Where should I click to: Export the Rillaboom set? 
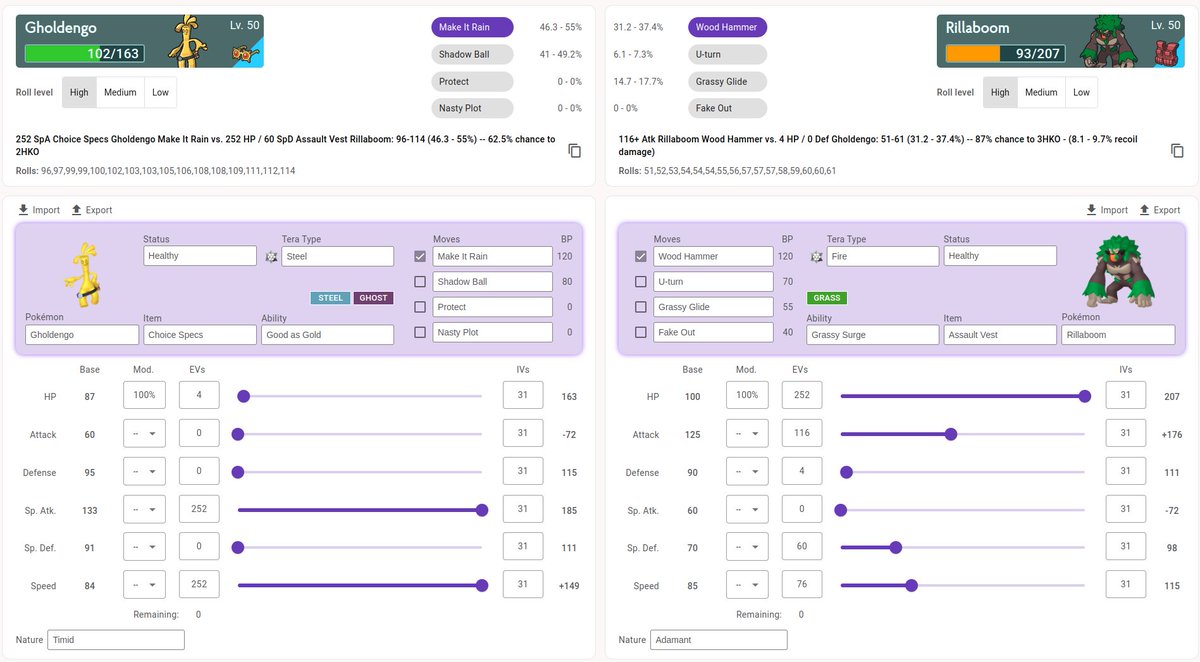[x=1159, y=210]
